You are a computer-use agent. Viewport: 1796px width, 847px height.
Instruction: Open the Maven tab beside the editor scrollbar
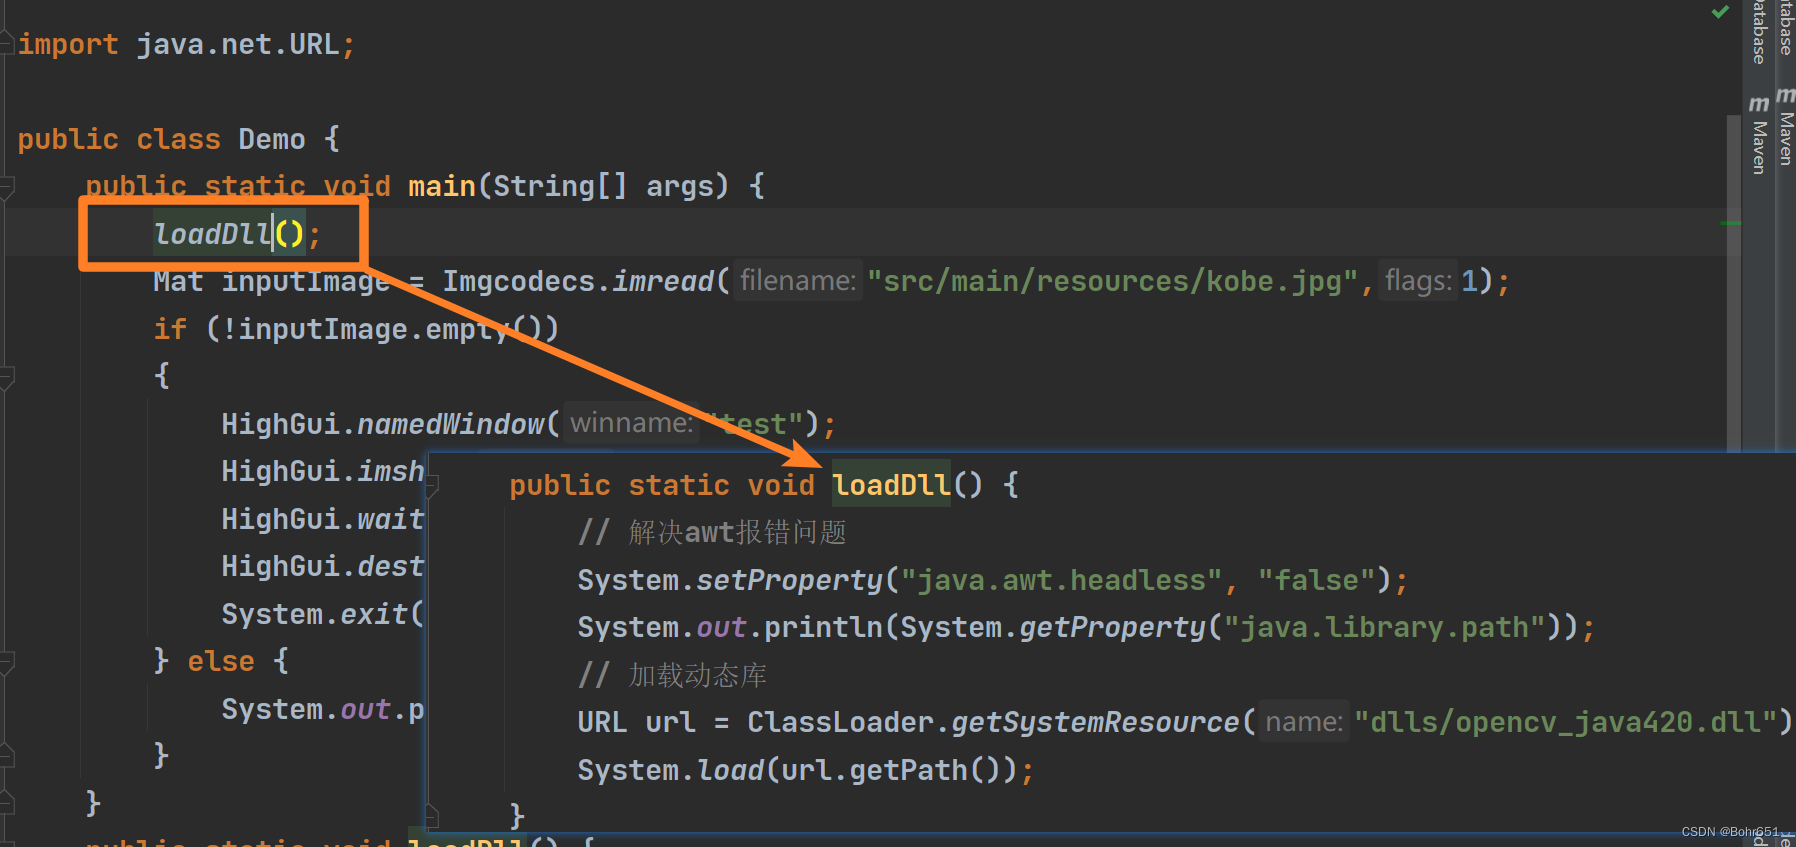(x=1759, y=147)
